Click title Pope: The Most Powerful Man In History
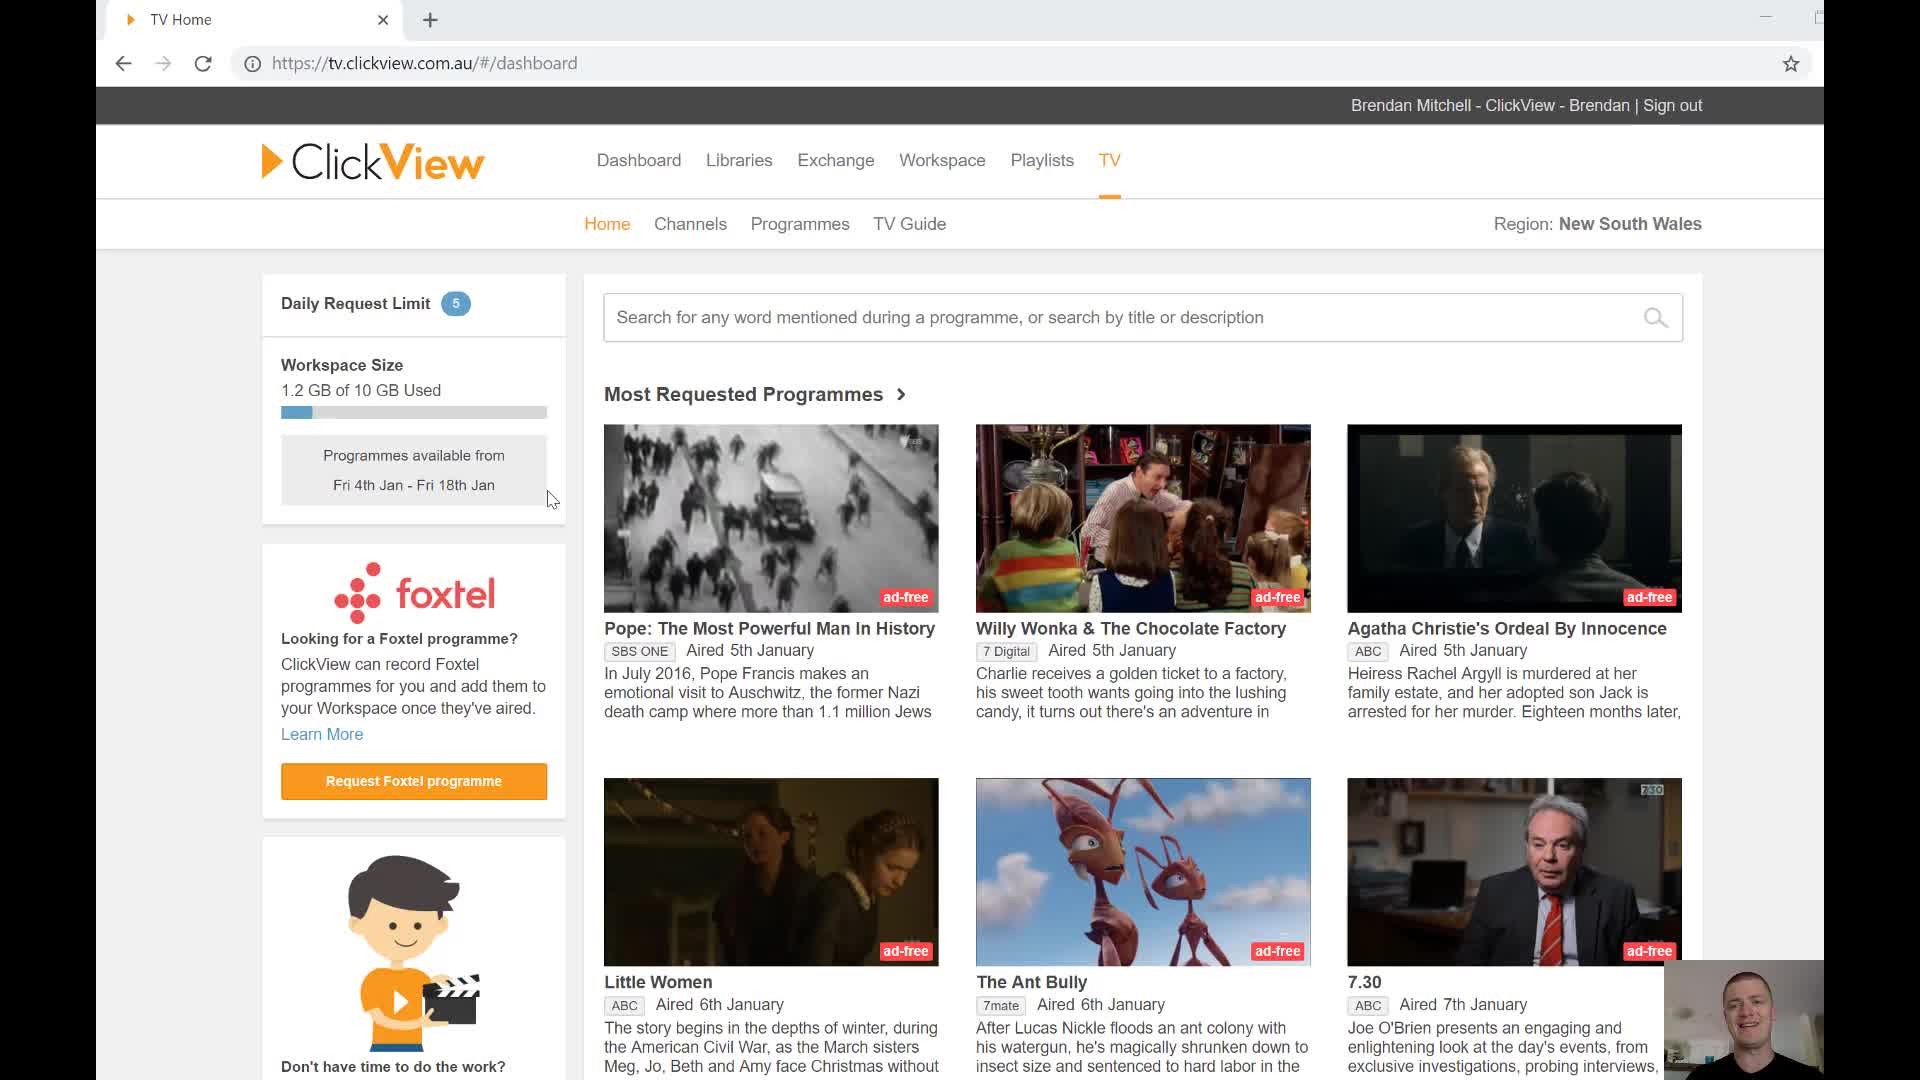The width and height of the screenshot is (1920, 1080). pyautogui.click(x=769, y=628)
